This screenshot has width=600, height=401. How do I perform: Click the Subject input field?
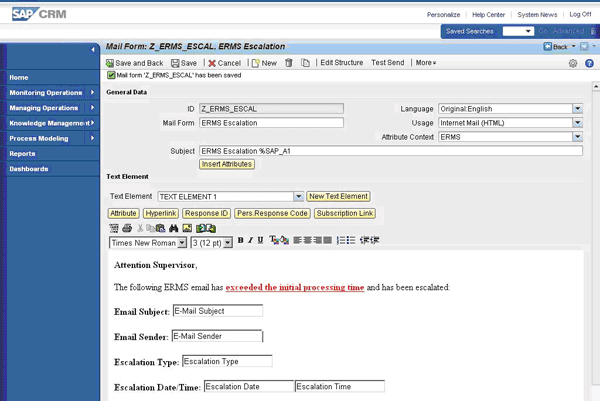coord(390,151)
